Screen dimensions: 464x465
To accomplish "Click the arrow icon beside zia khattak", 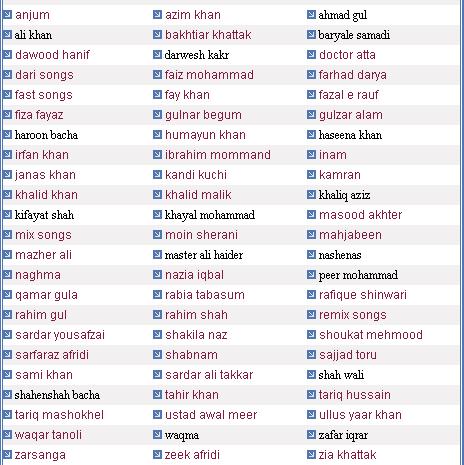I will click(x=311, y=455).
